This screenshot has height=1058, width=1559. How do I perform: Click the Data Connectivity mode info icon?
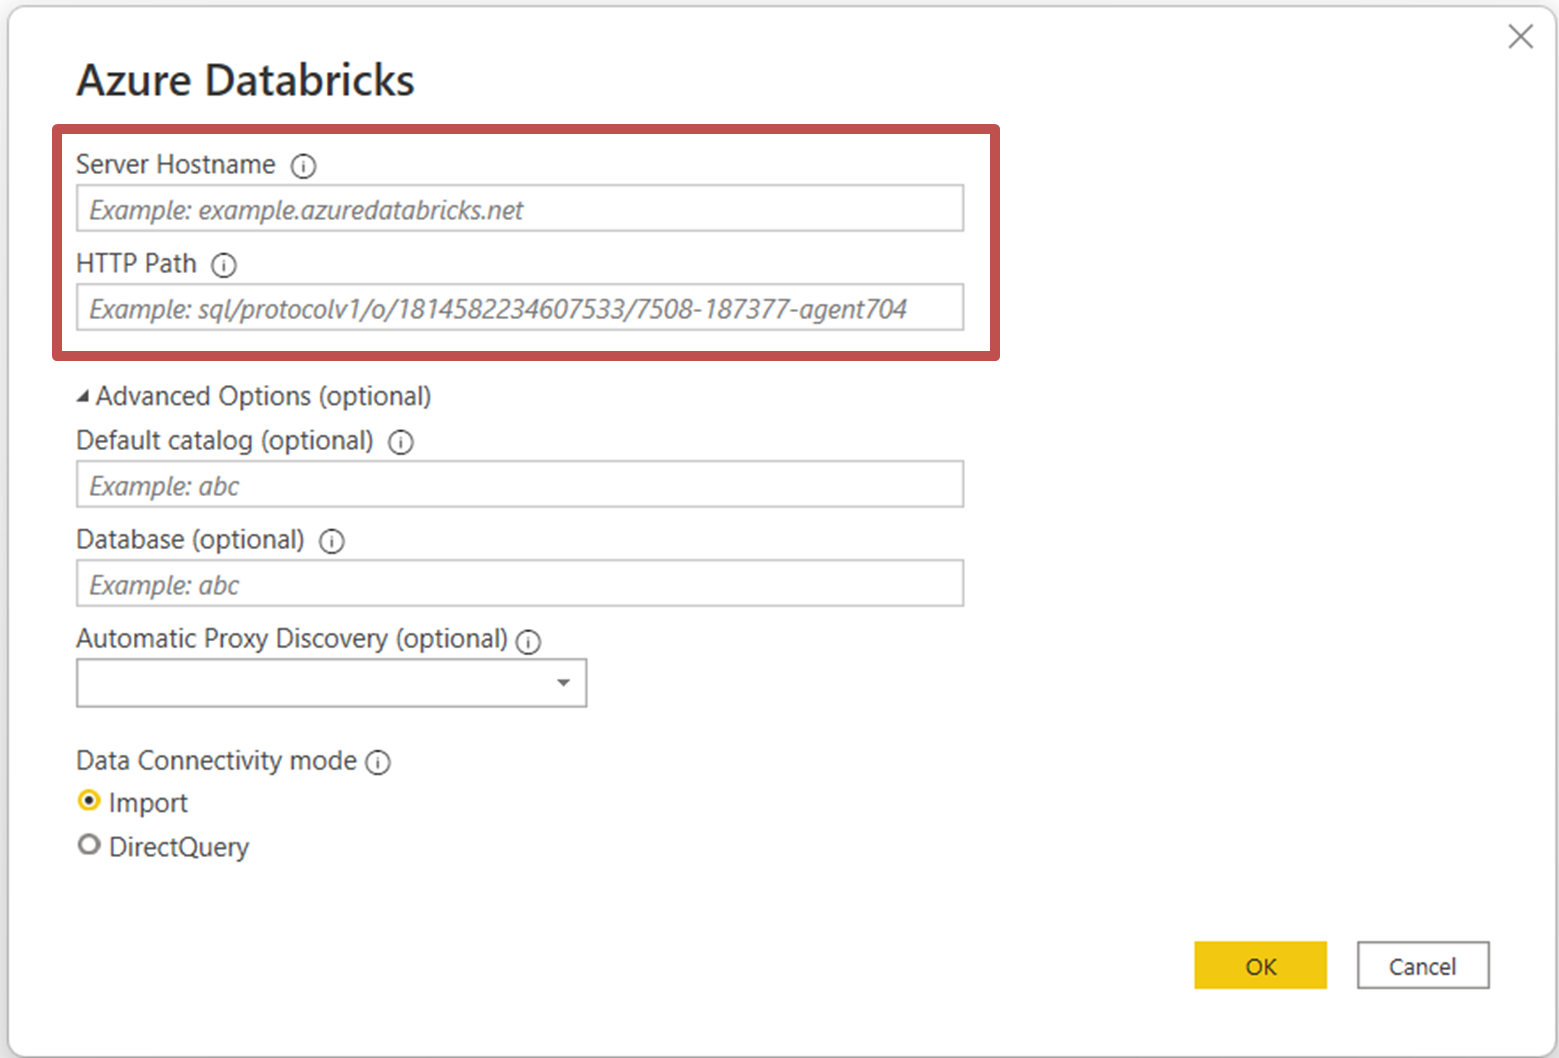click(378, 762)
